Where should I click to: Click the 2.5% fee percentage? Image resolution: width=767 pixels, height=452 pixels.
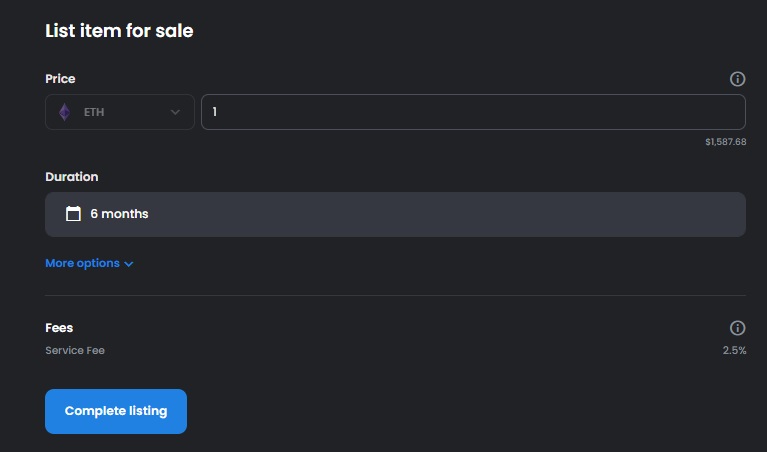[734, 350]
